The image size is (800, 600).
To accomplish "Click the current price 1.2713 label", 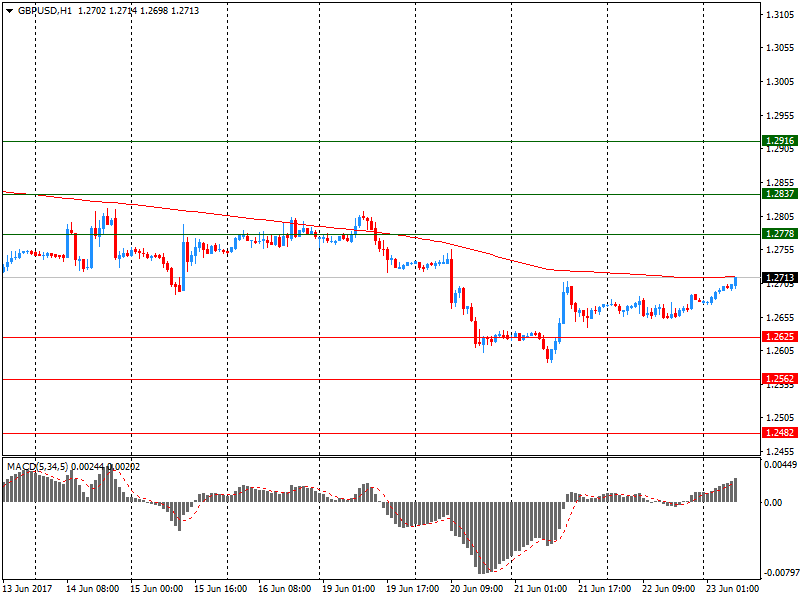I will click(x=780, y=278).
